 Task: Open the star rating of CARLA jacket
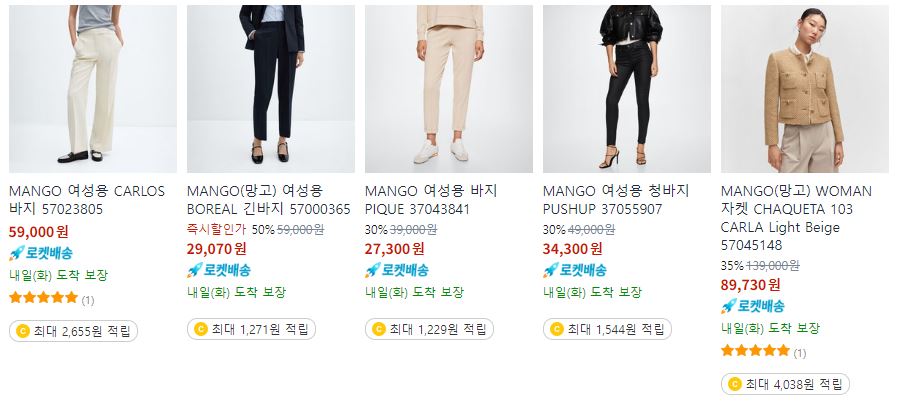click(755, 350)
